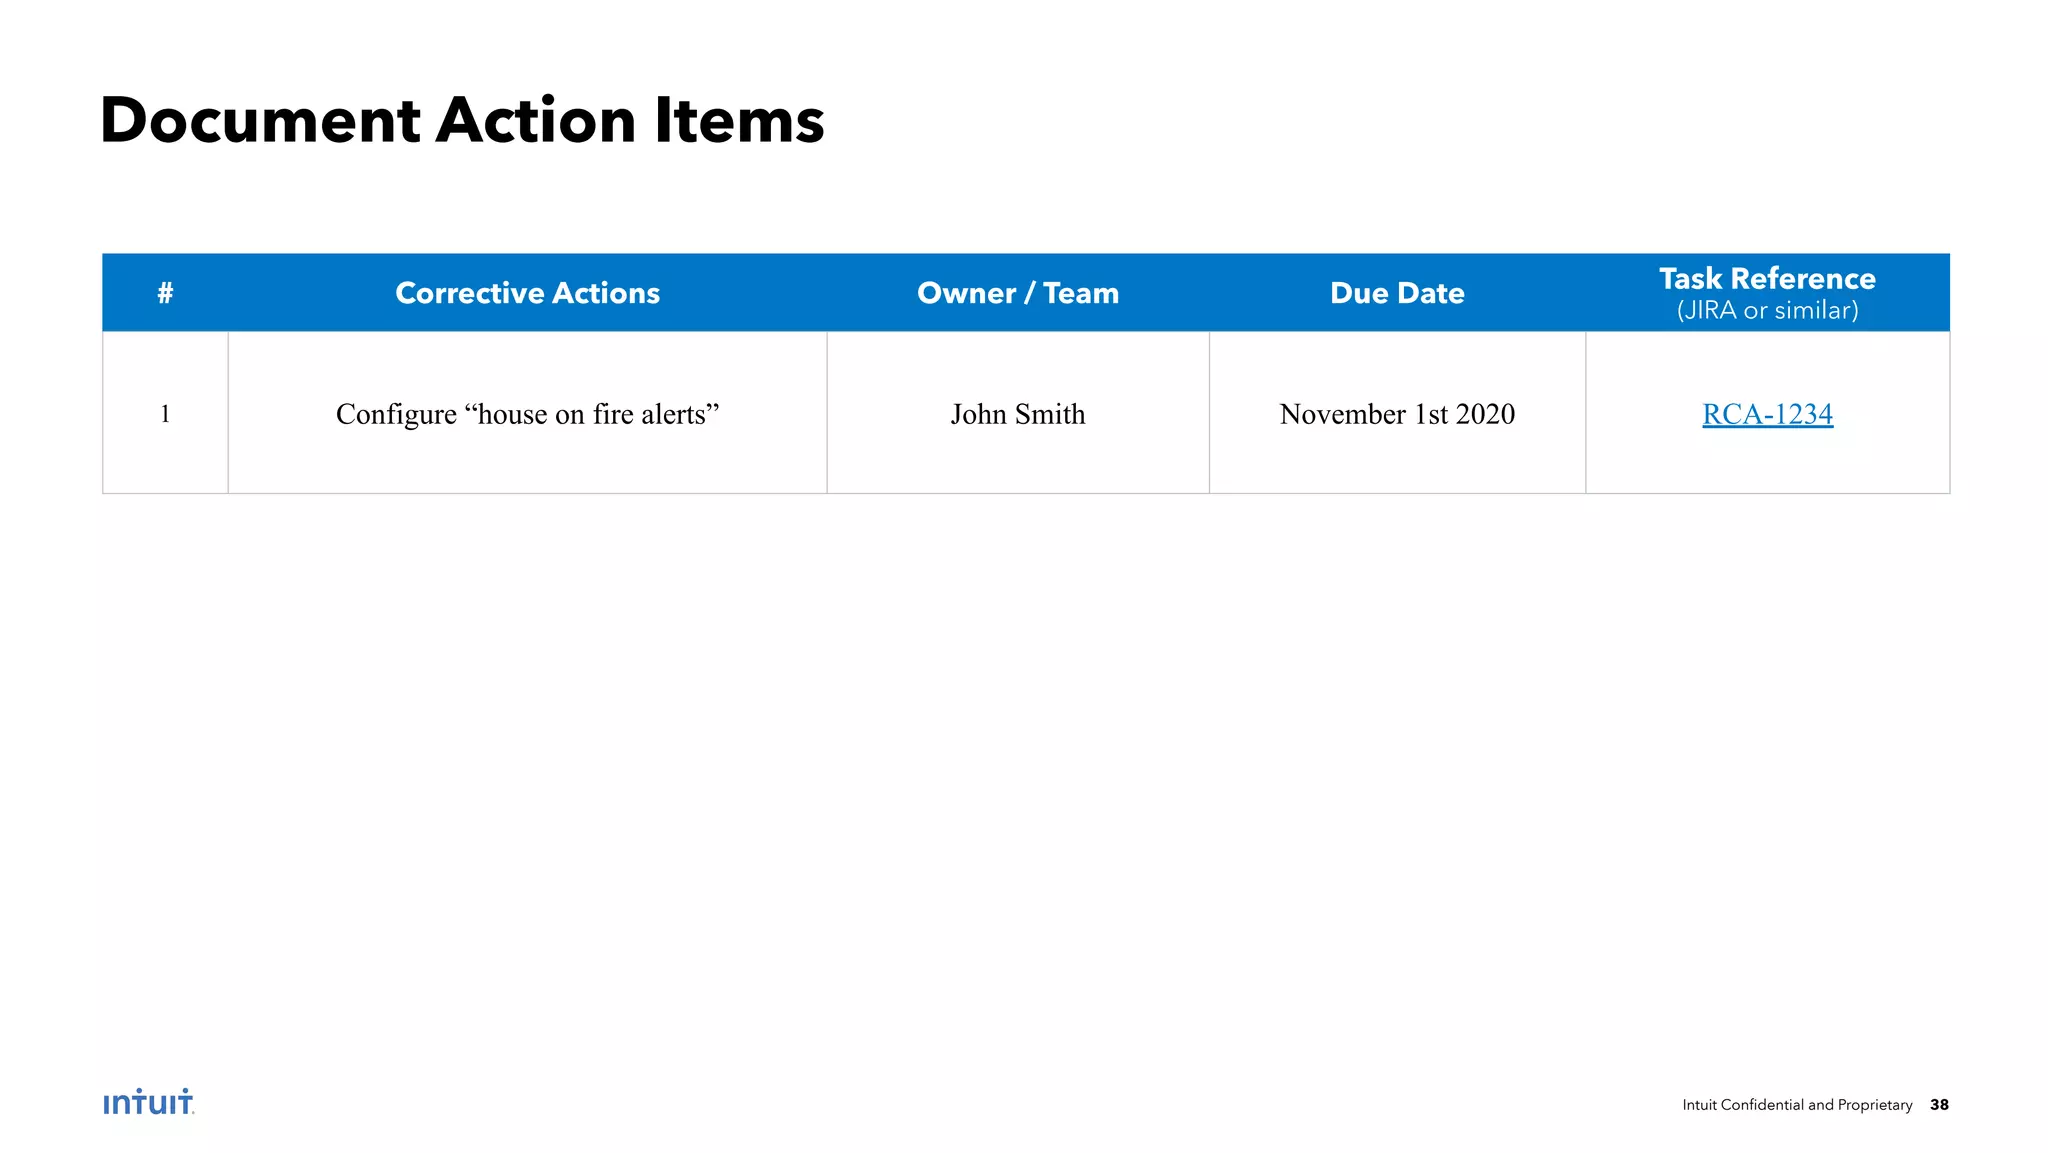2048x1153 pixels.
Task: Click the word "Action" in the slide title
Action: point(536,121)
